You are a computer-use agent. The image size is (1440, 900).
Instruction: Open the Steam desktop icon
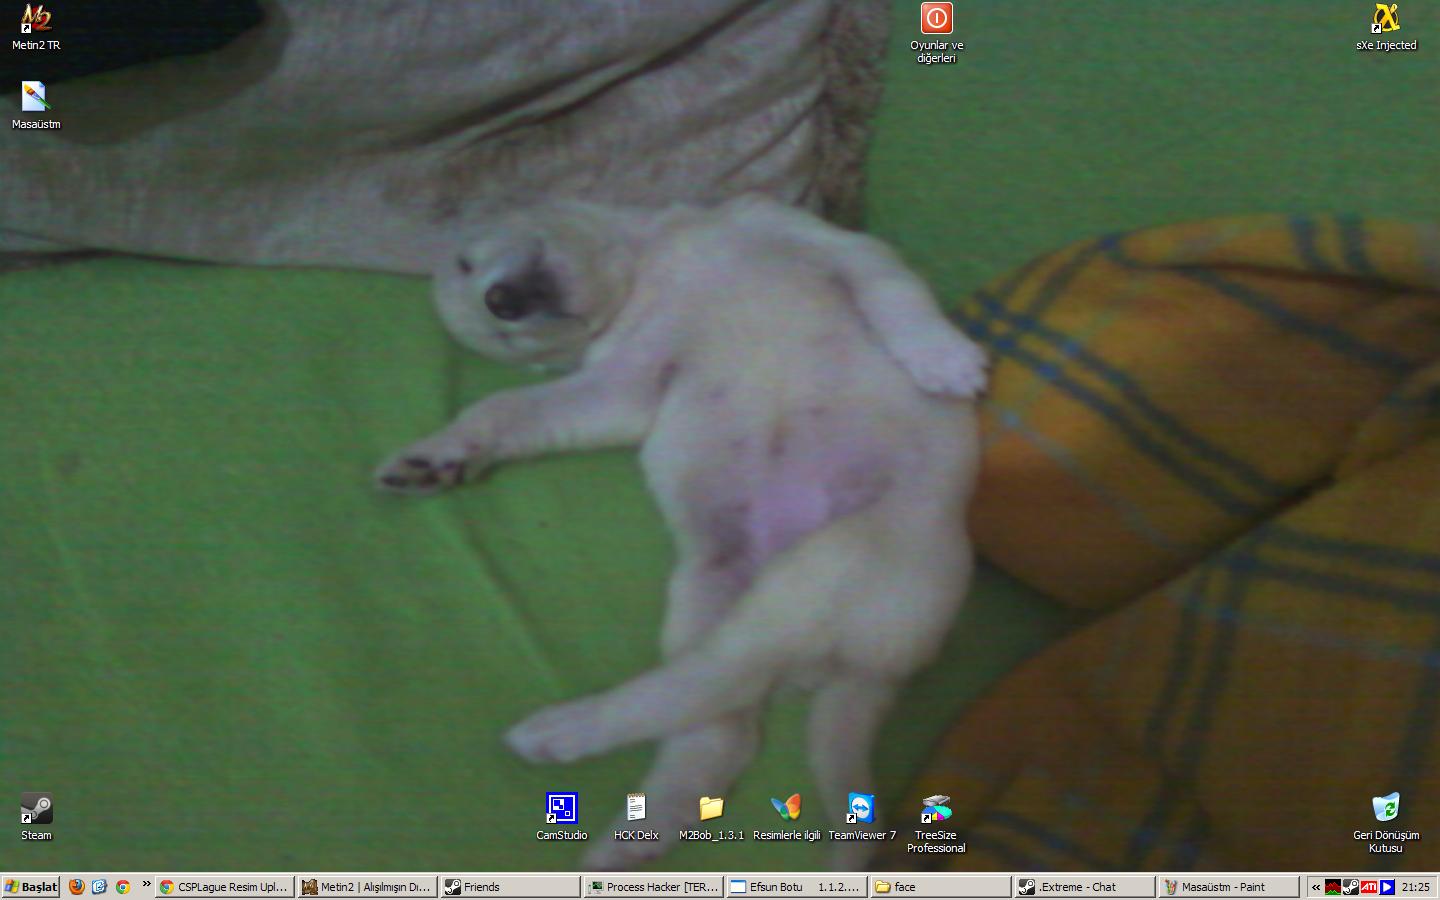tap(36, 809)
